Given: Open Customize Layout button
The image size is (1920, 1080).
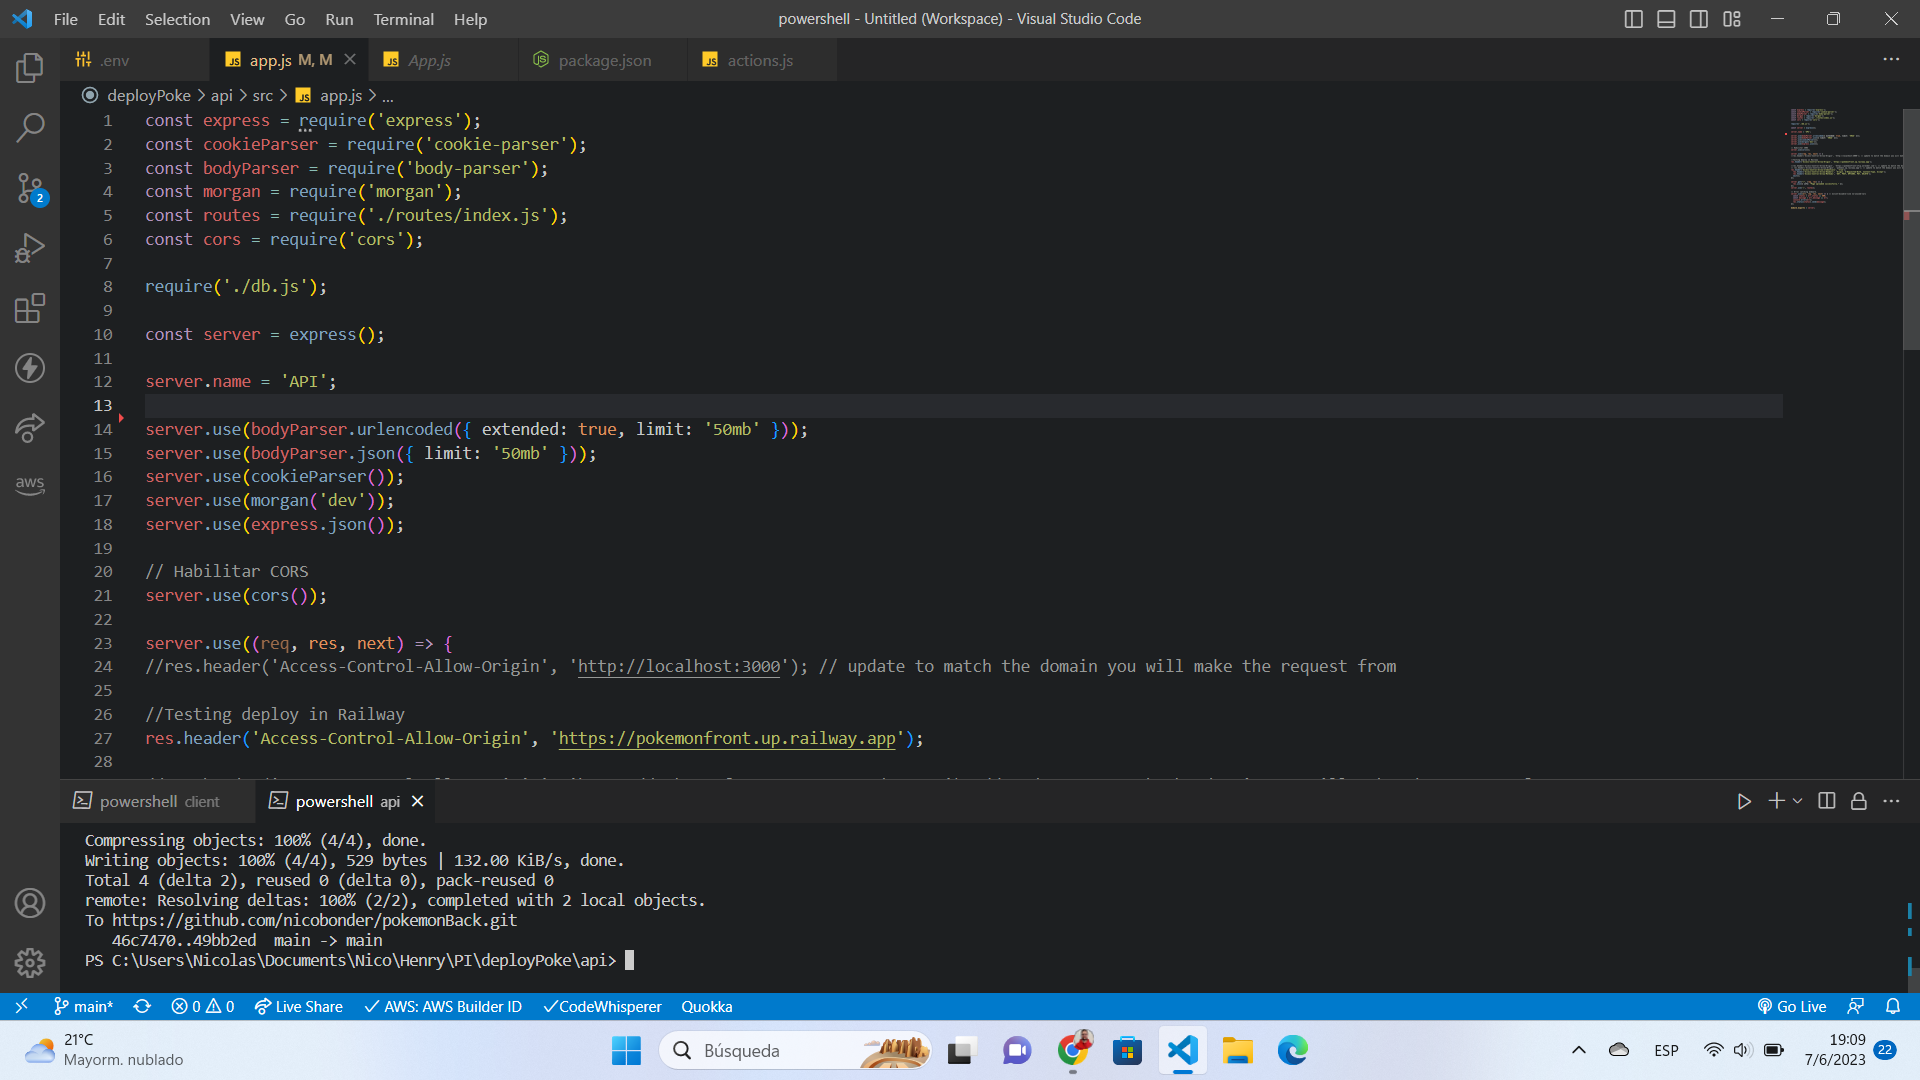Looking at the screenshot, I should 1732,19.
